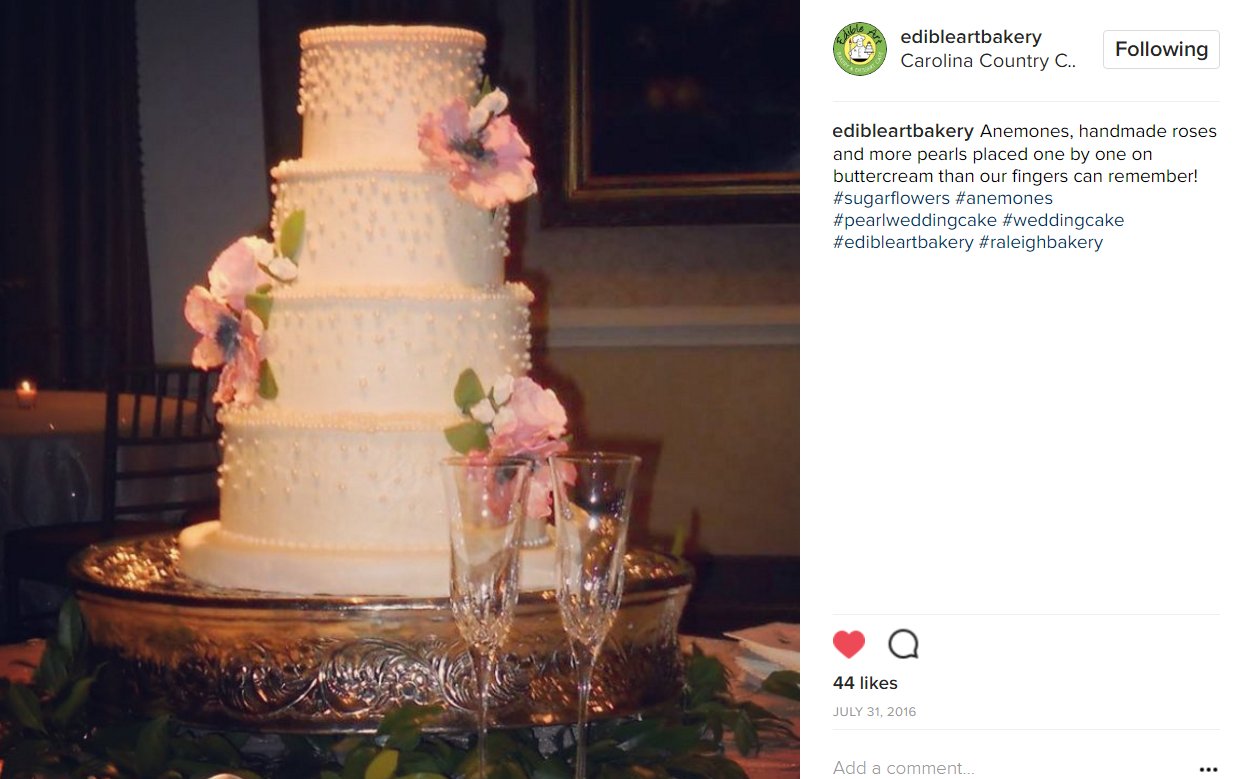
Task: Open the #edibleartbakery hashtag
Action: 903,242
